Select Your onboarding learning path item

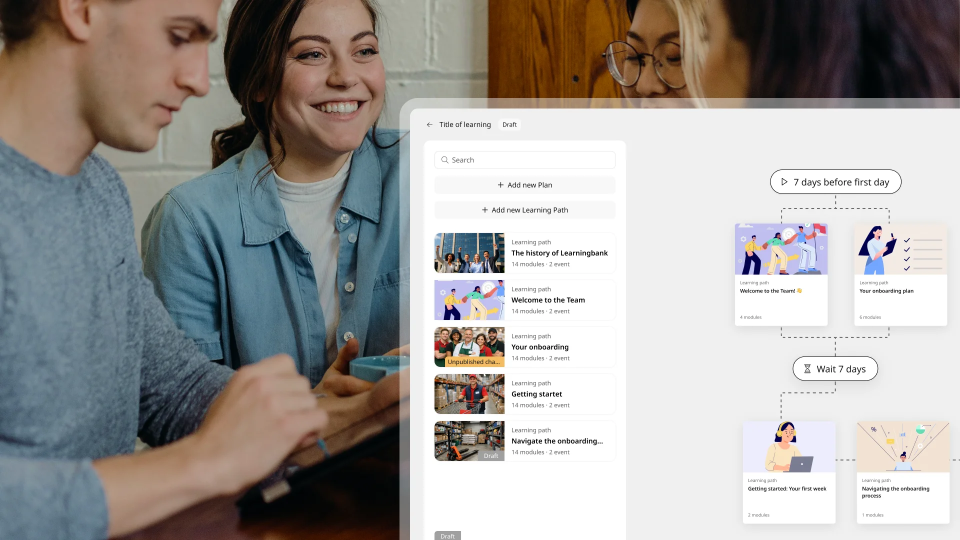click(525, 347)
